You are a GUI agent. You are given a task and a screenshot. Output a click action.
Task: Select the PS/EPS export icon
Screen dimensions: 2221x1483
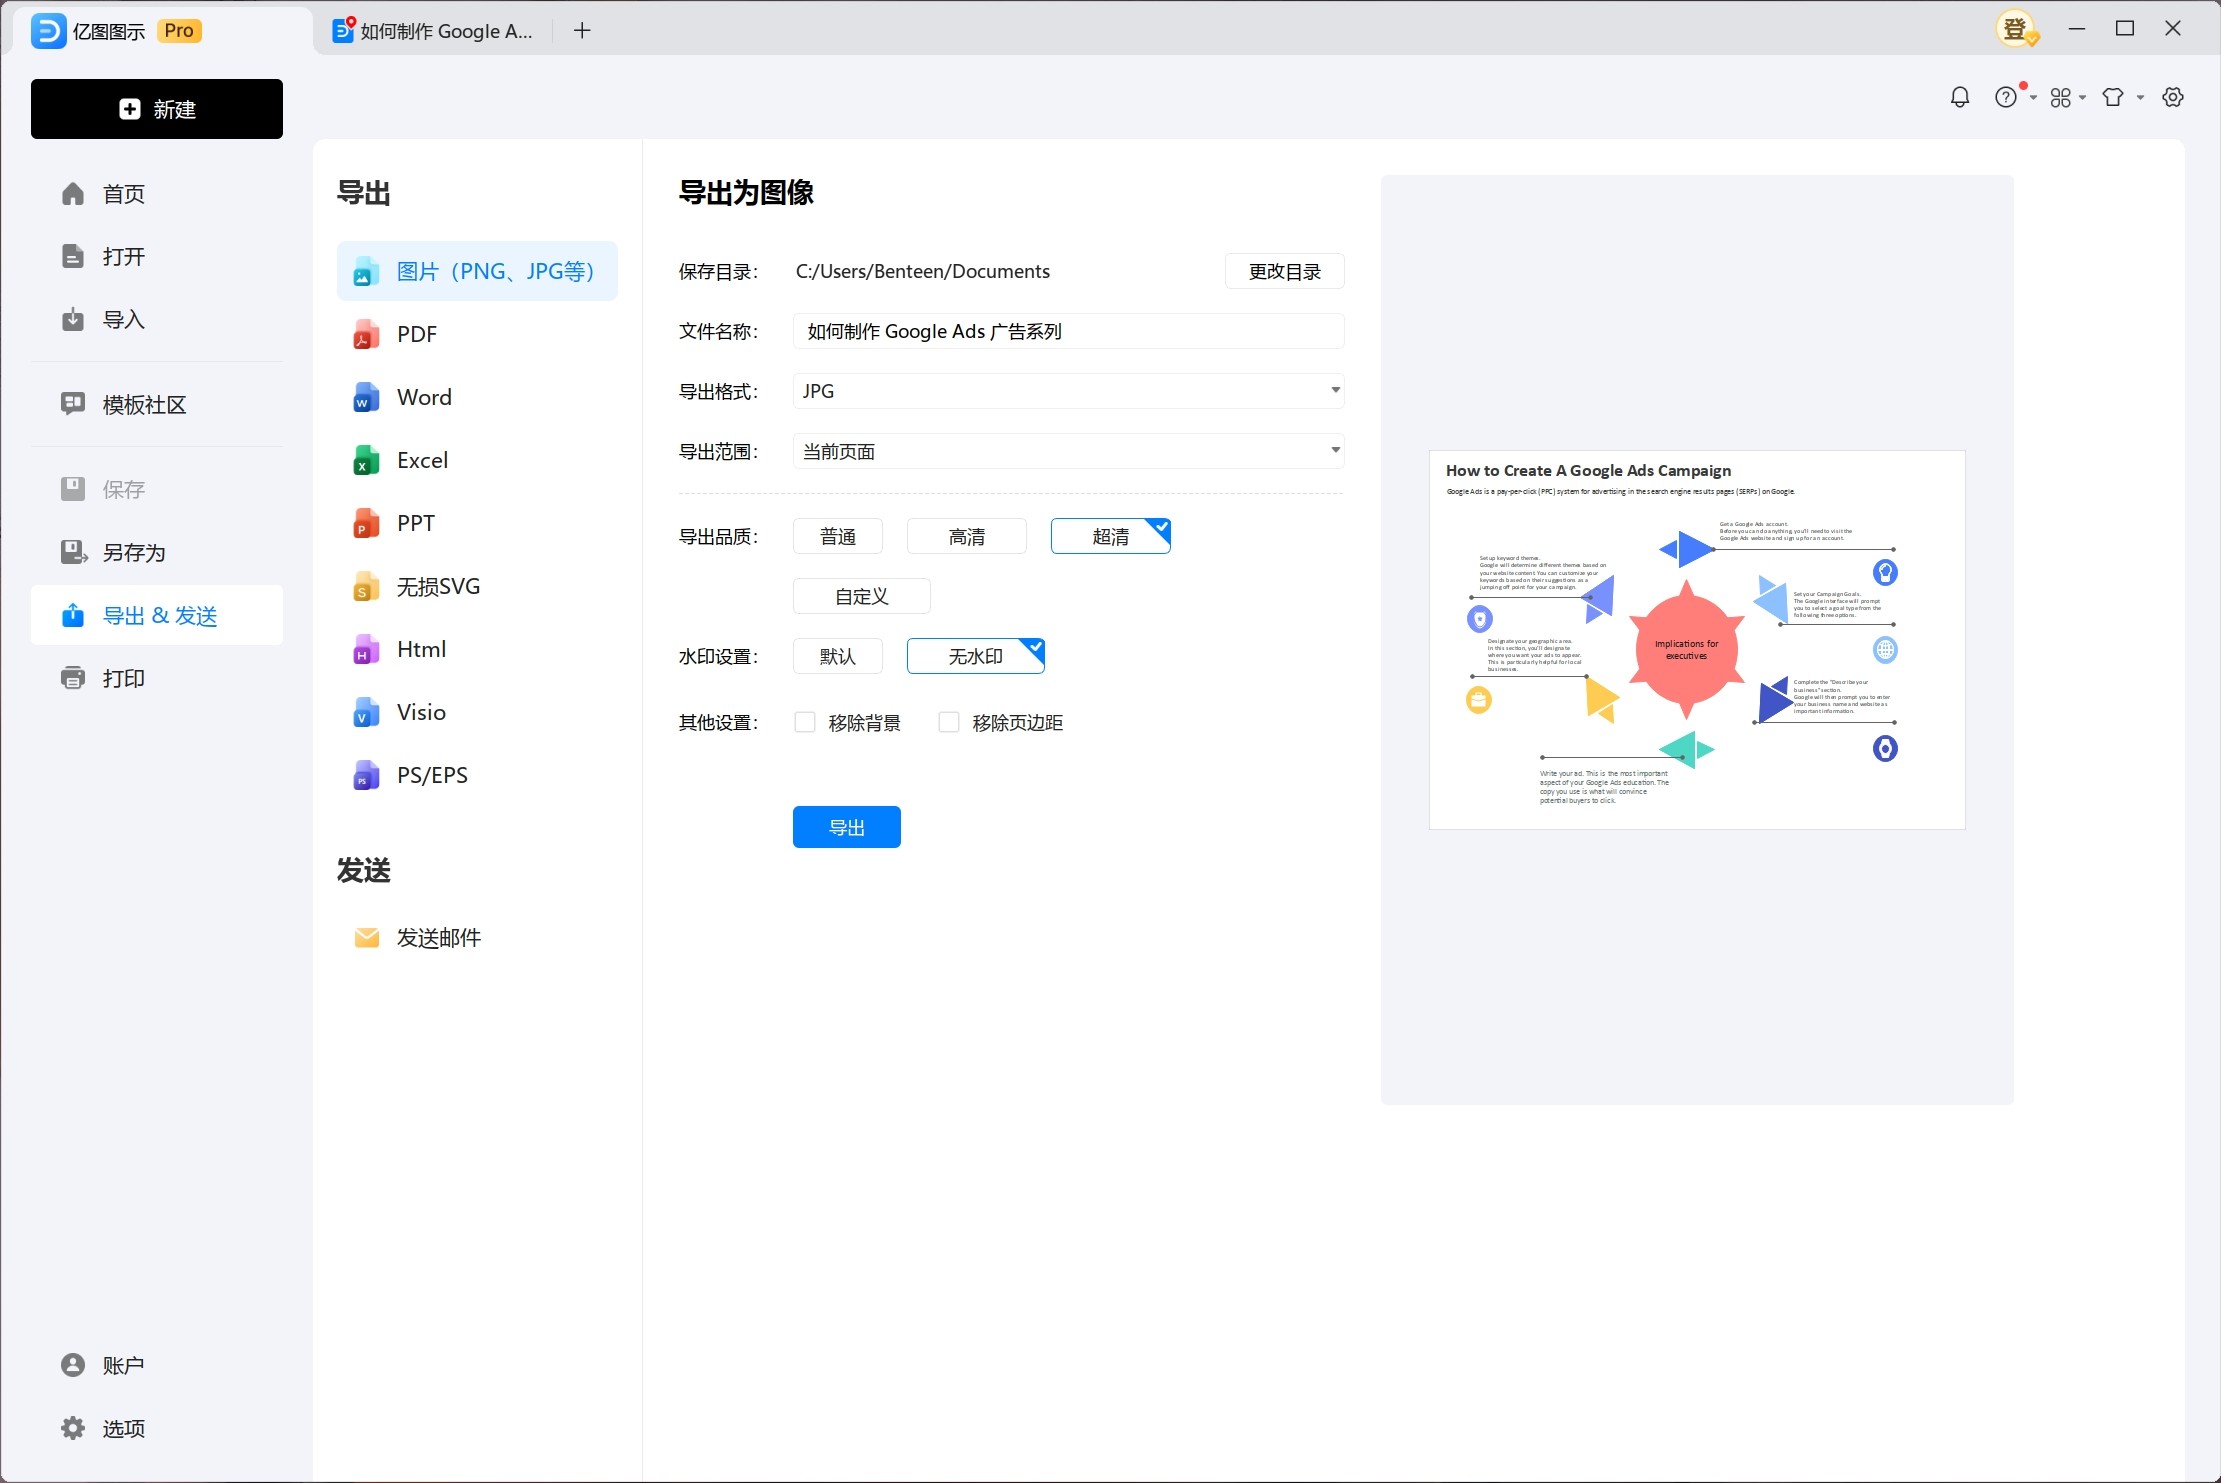pos(366,775)
